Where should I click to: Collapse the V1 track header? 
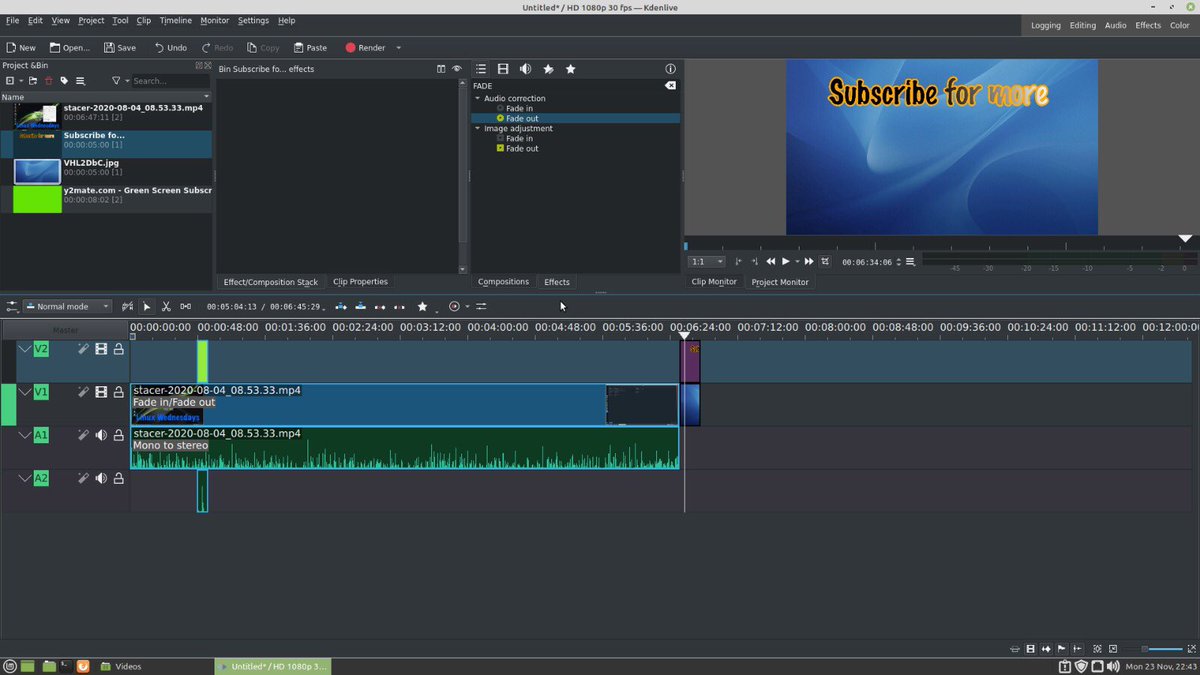tap(25, 392)
